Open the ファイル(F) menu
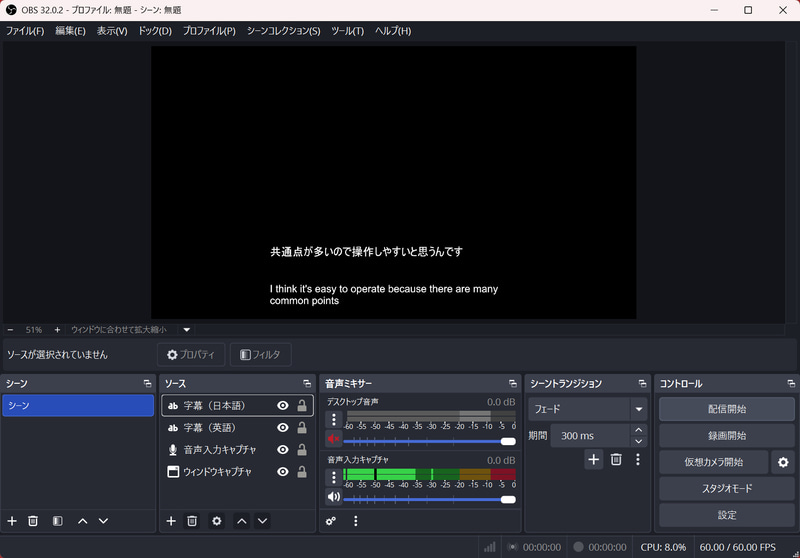 tap(25, 31)
